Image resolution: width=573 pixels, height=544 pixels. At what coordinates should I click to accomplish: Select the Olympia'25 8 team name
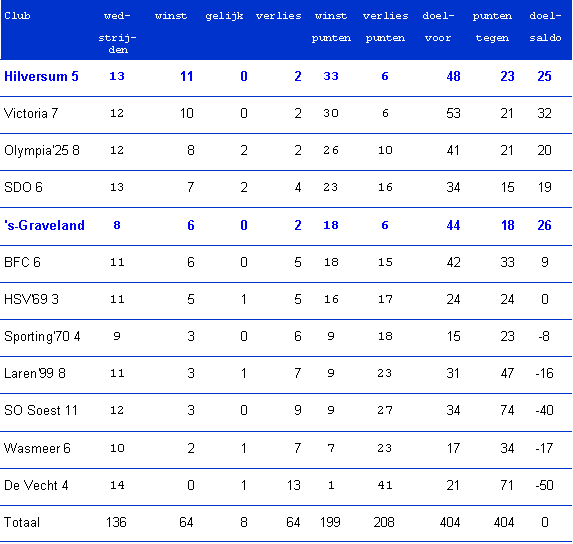[42, 151]
